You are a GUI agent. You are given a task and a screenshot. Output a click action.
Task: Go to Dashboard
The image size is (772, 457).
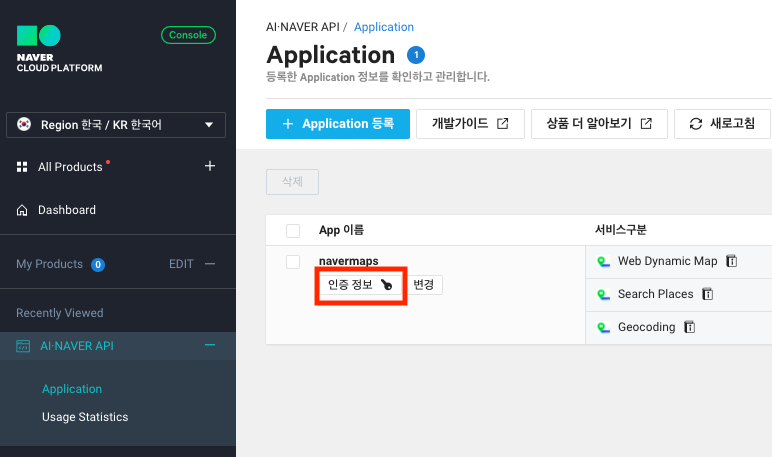pyautogui.click(x=67, y=210)
